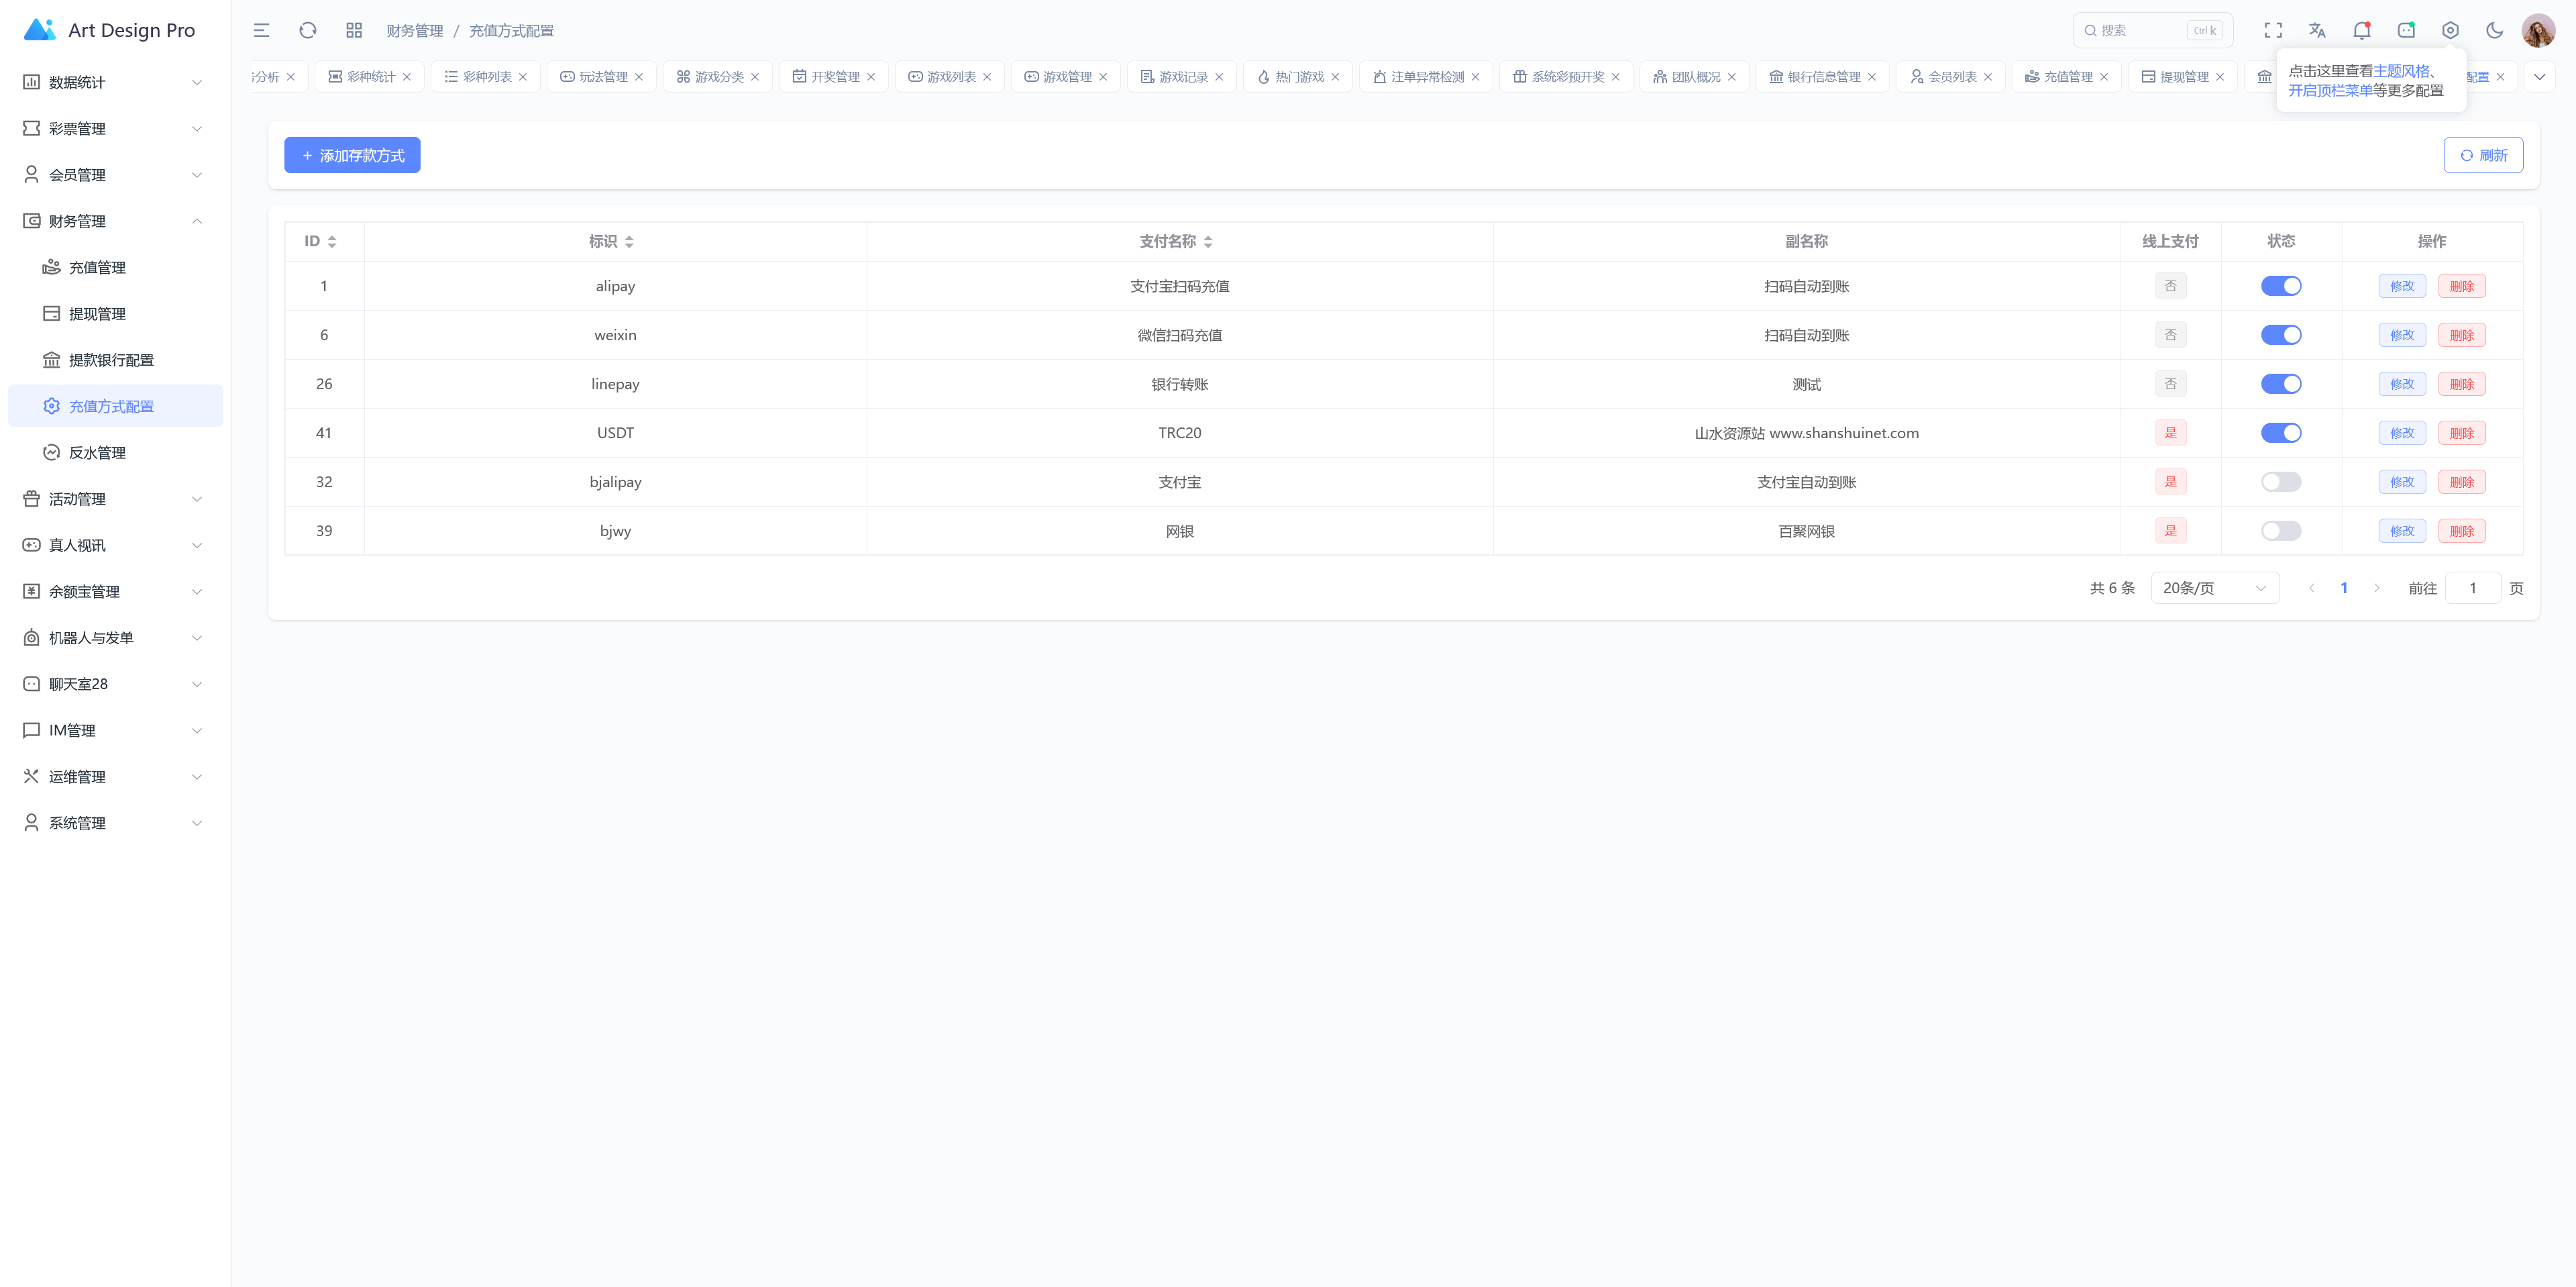This screenshot has width=2576, height=1287.
Task: Open 提现管理 in the sidebar
Action: (x=97, y=314)
